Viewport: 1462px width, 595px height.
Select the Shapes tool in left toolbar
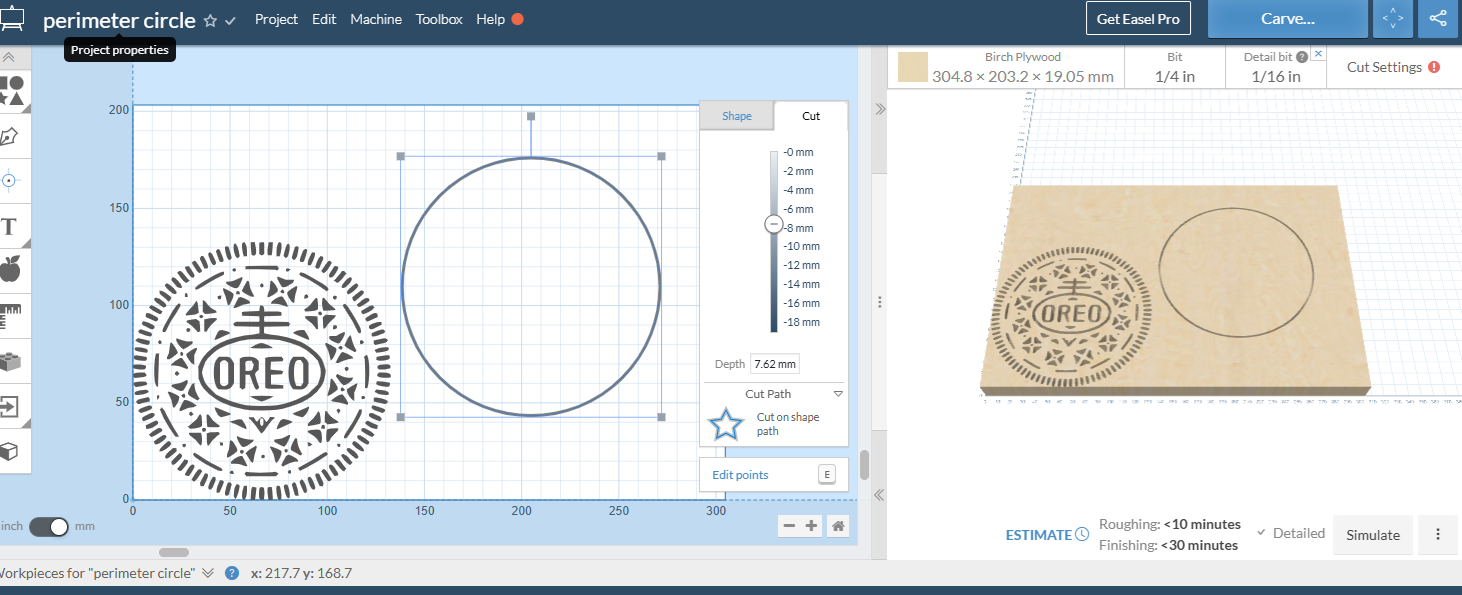click(x=11, y=91)
